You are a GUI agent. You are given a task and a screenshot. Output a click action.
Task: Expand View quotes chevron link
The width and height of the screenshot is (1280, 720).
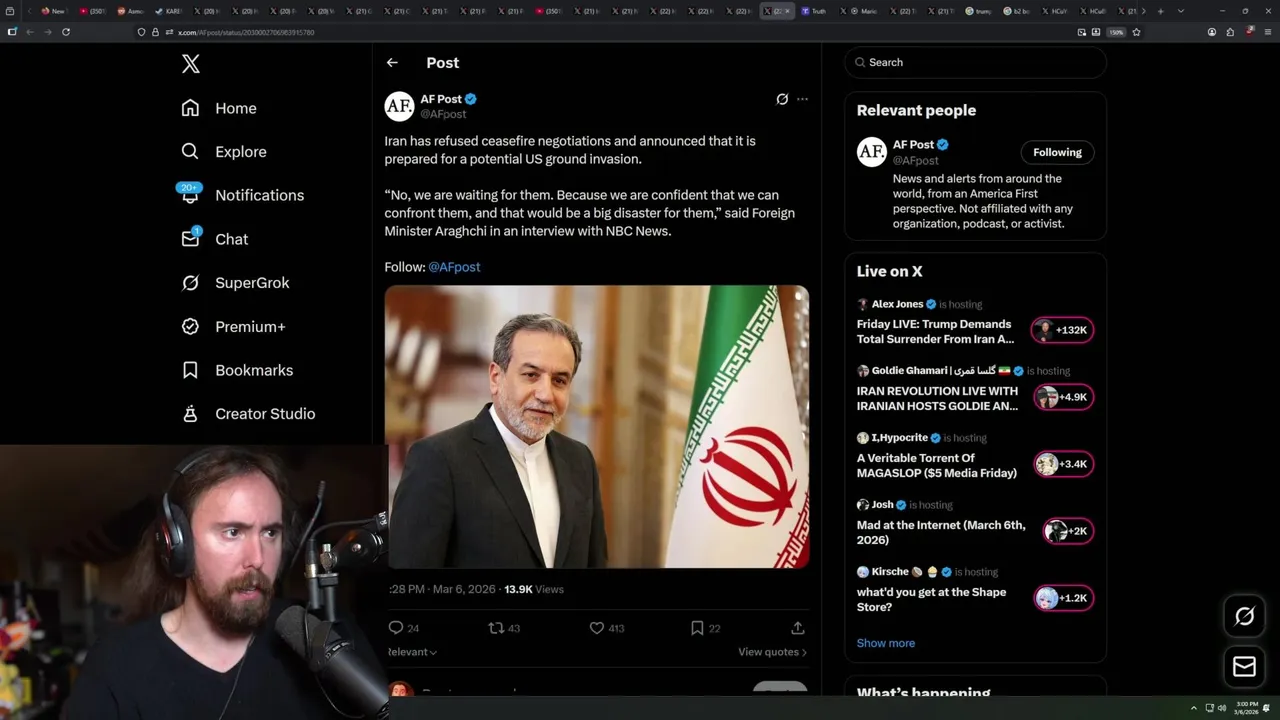pyautogui.click(x=772, y=652)
